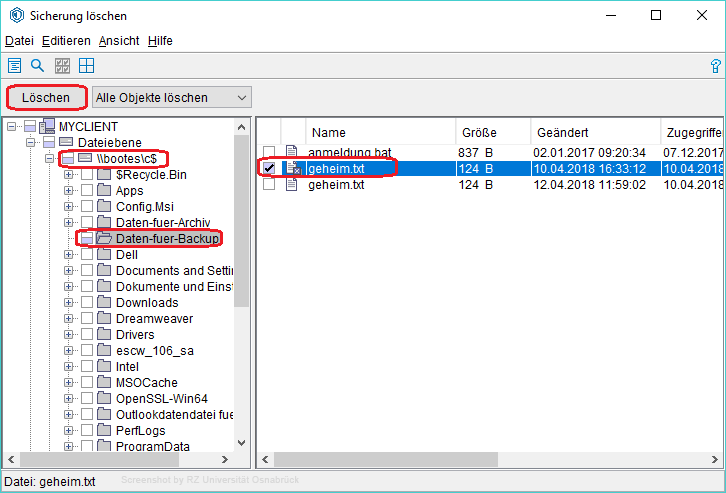Click the magnifying glass search icon

(x=38, y=66)
